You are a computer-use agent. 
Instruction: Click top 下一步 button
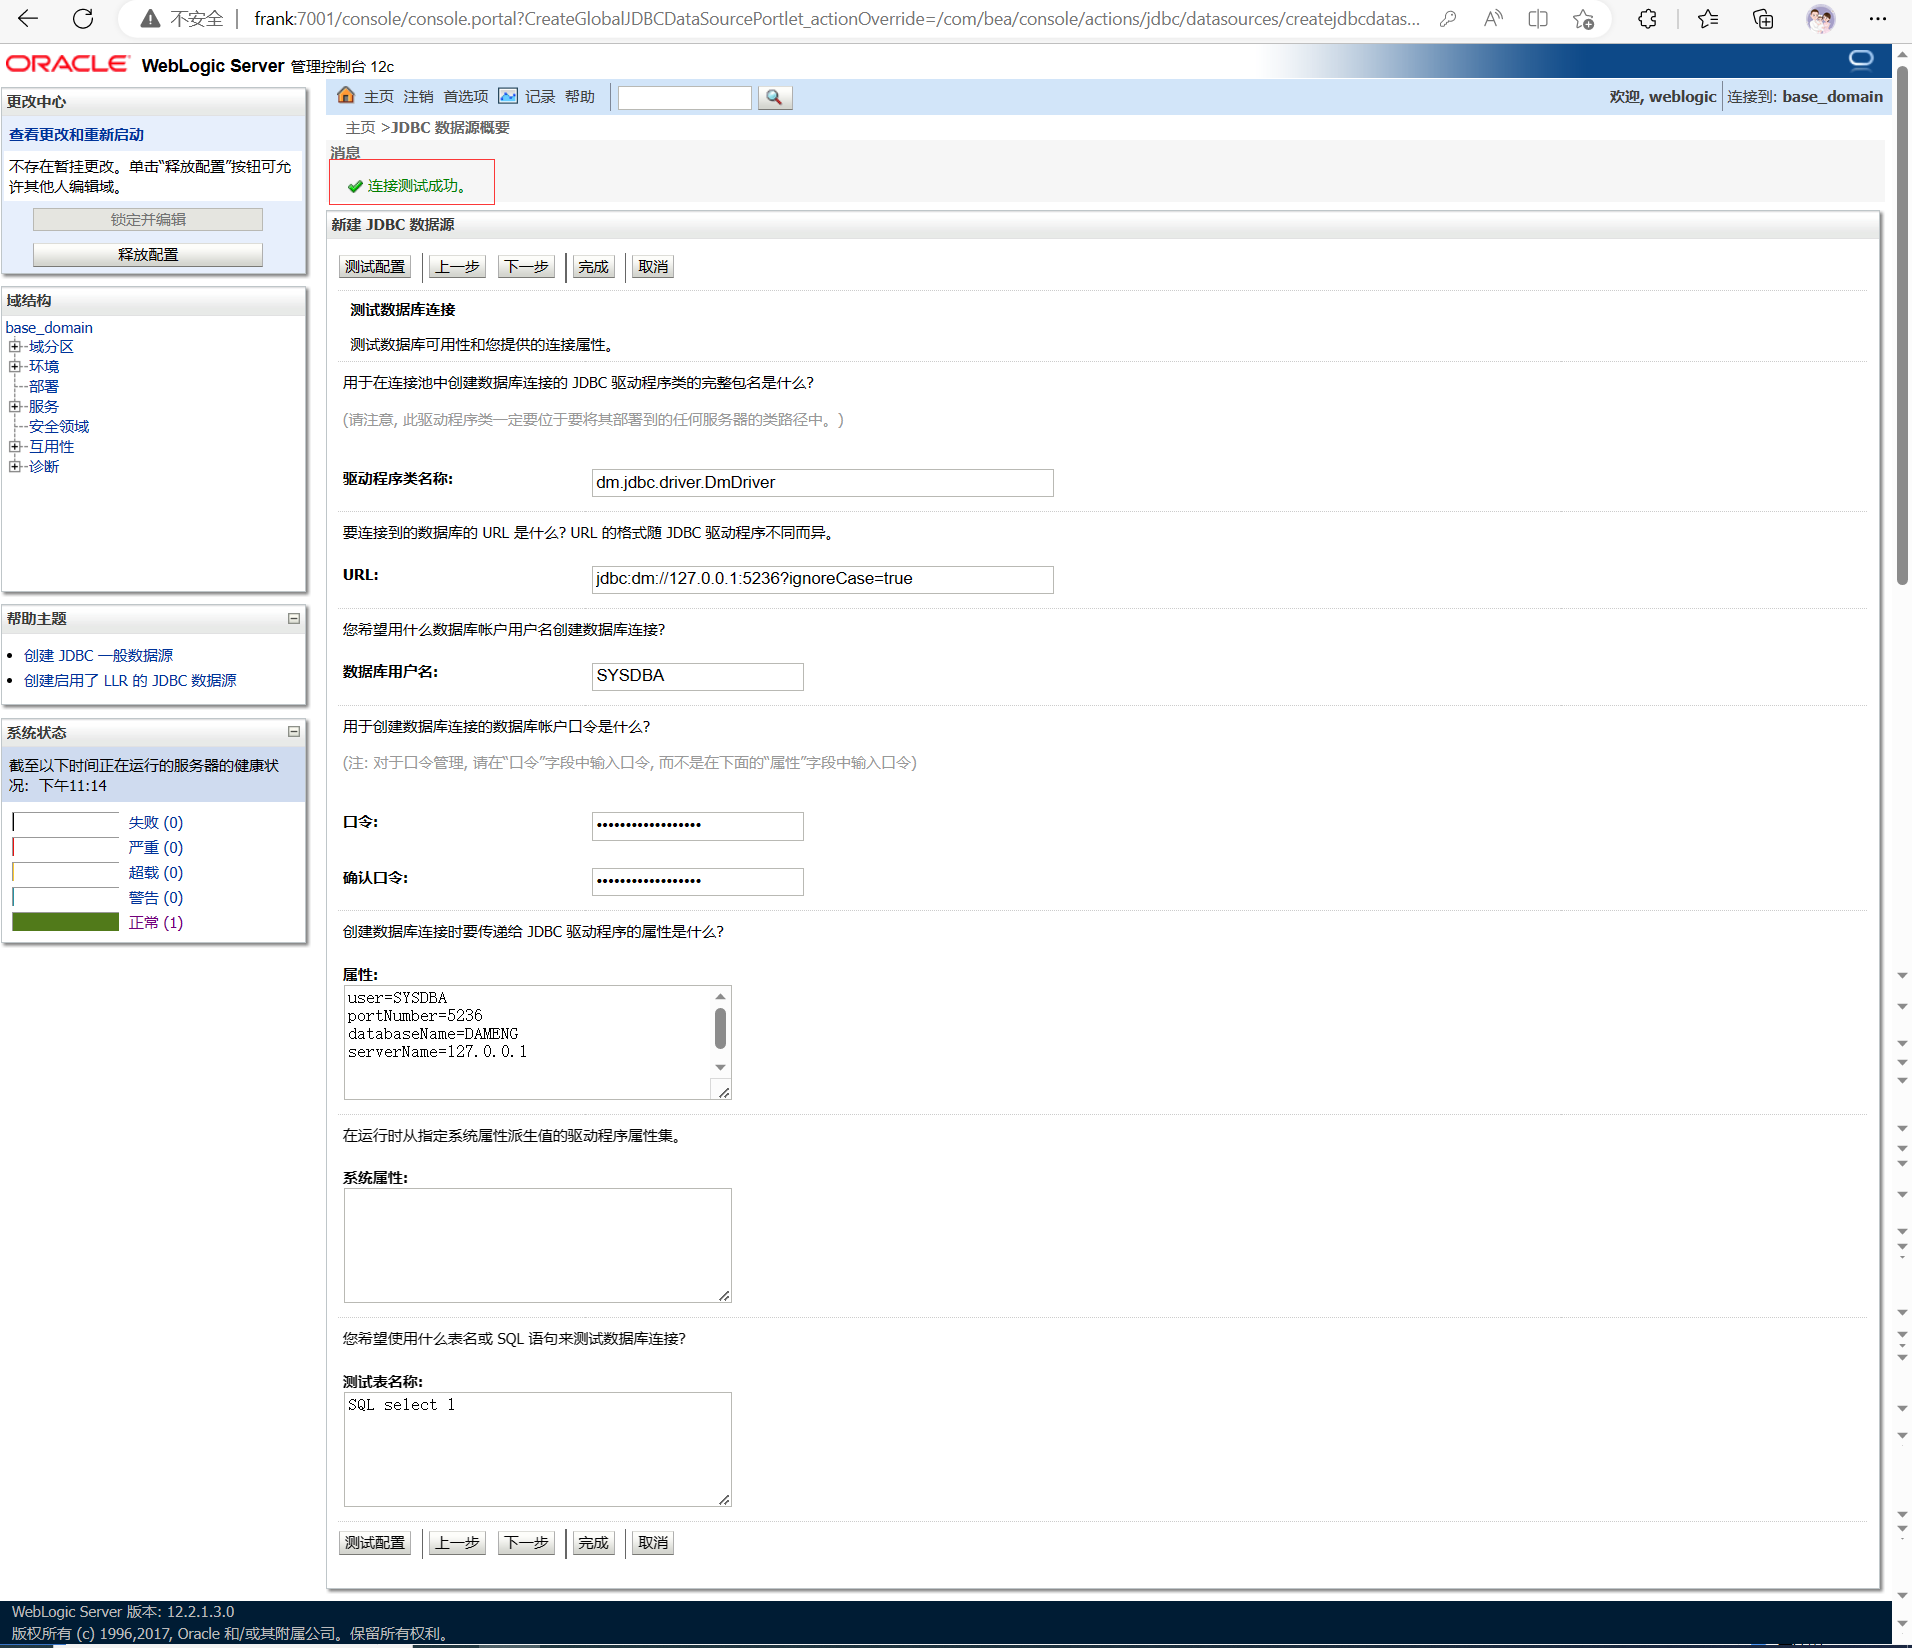(x=527, y=267)
